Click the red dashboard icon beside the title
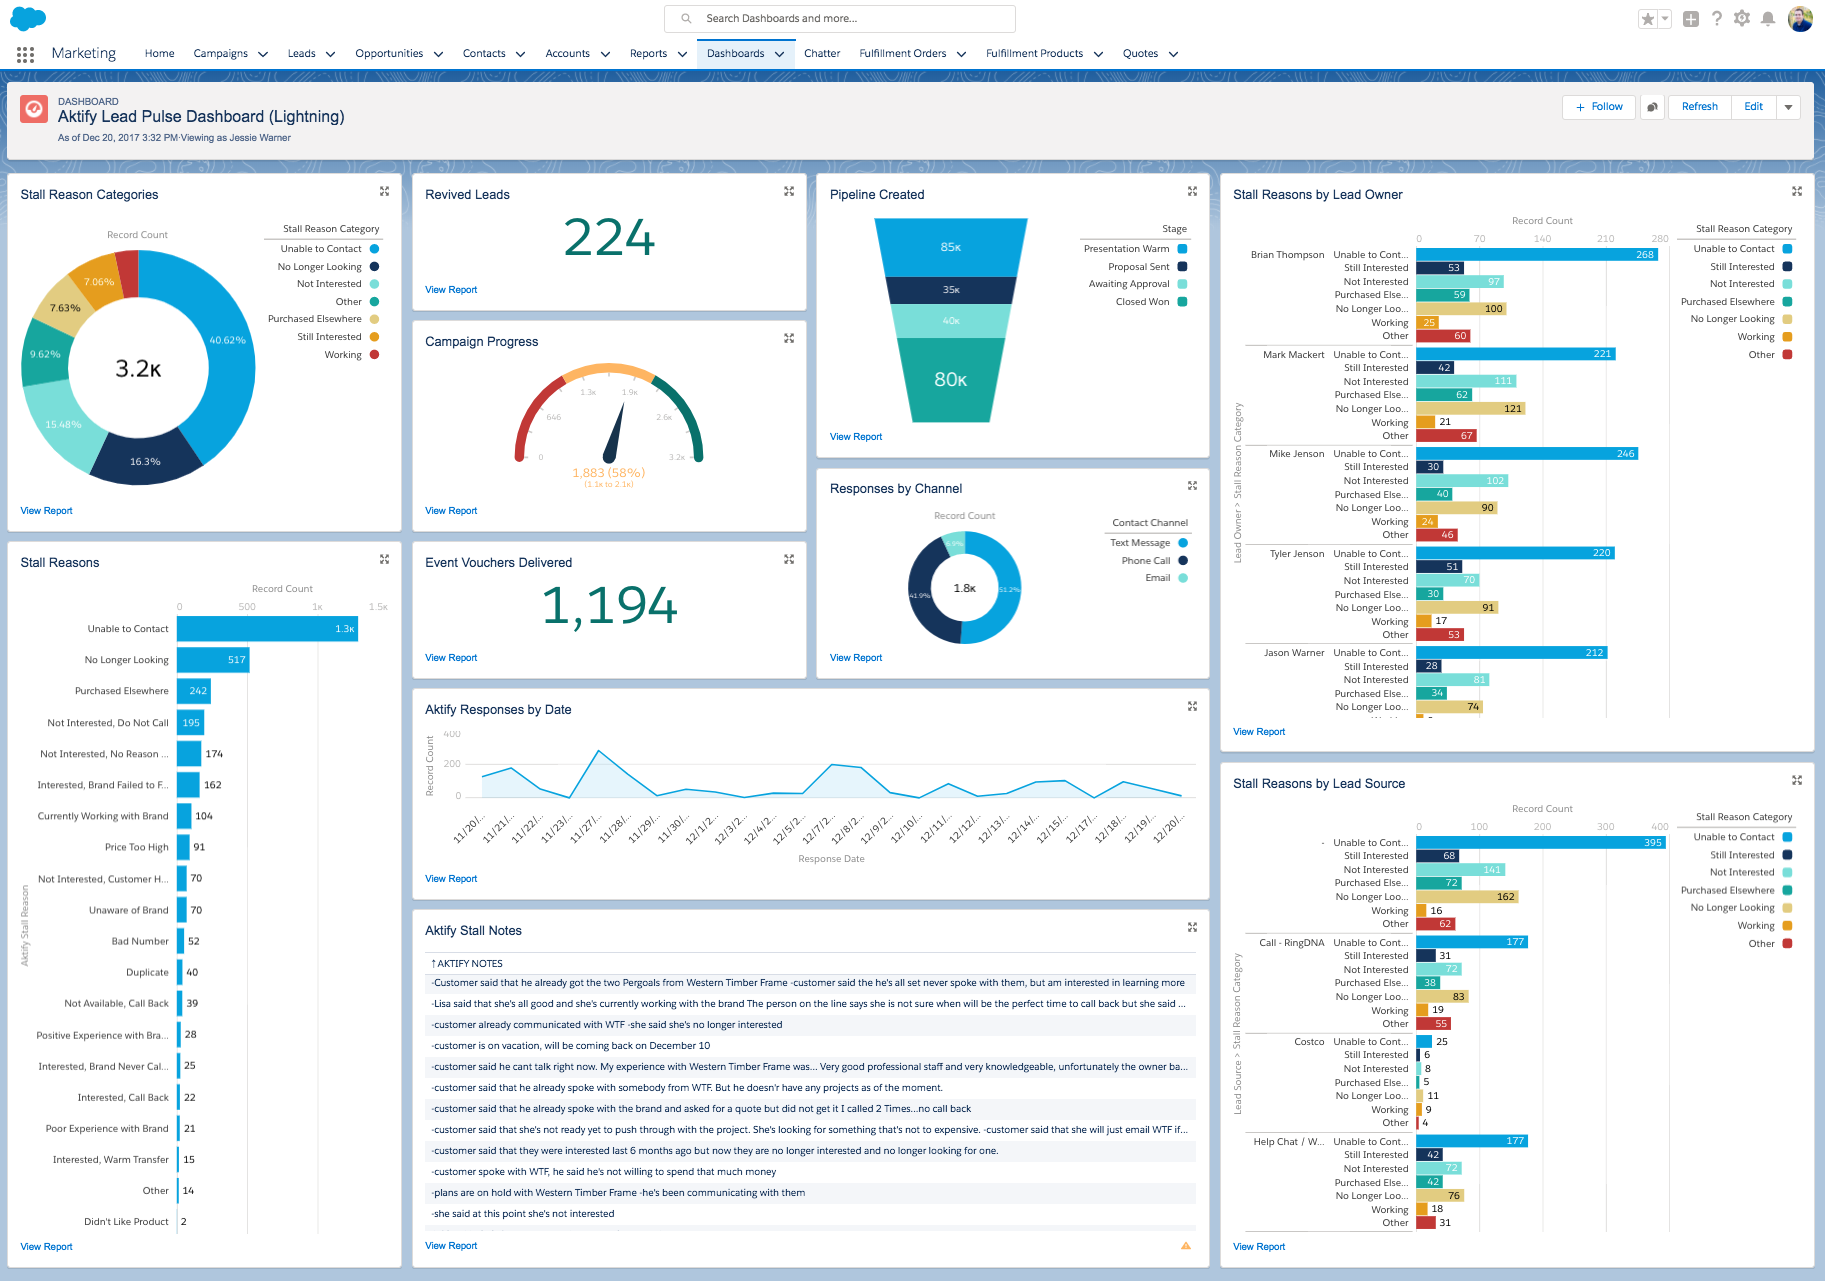This screenshot has height=1281, width=1825. (x=34, y=109)
